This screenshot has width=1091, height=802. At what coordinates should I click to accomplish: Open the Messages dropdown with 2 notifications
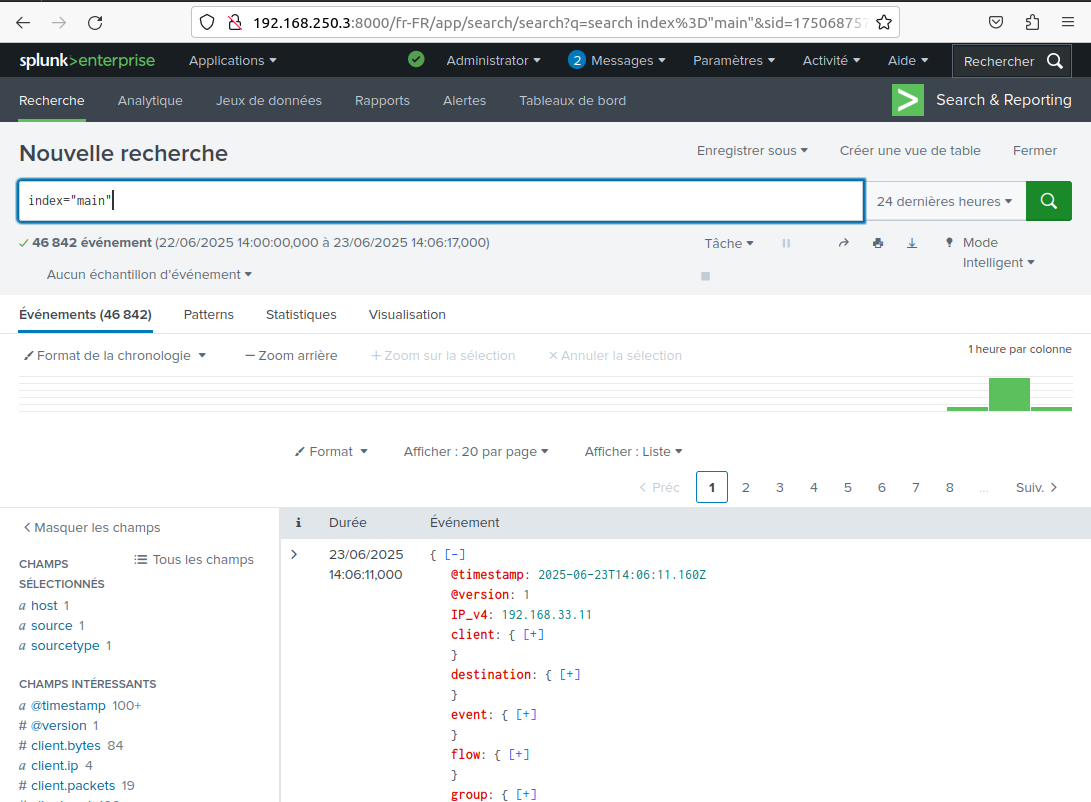pyautogui.click(x=616, y=61)
